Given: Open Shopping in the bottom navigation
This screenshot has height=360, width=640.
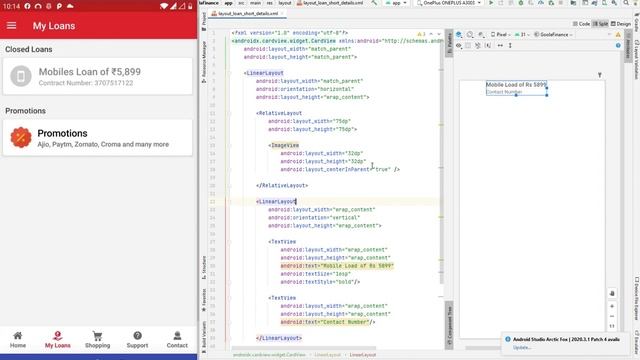Looking at the screenshot, I should 98,340.
